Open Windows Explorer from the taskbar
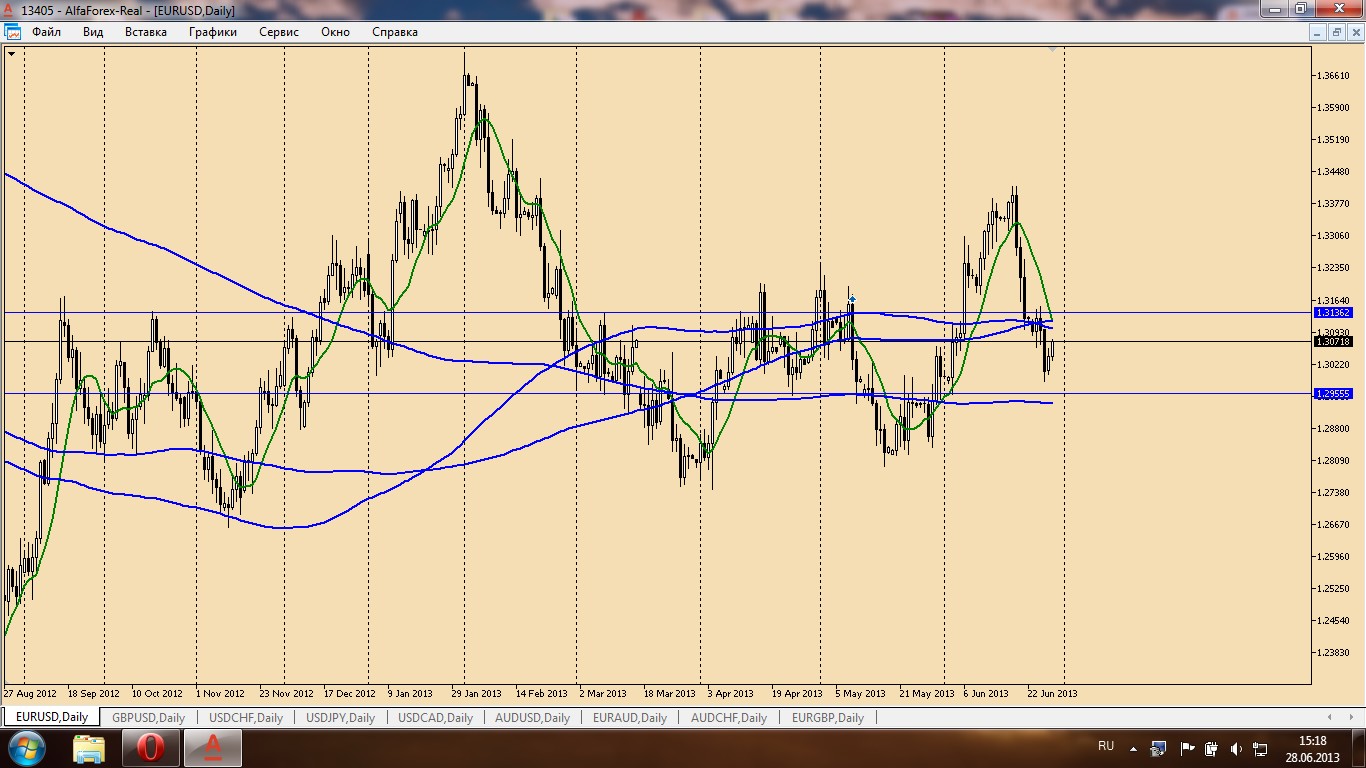 click(x=89, y=748)
